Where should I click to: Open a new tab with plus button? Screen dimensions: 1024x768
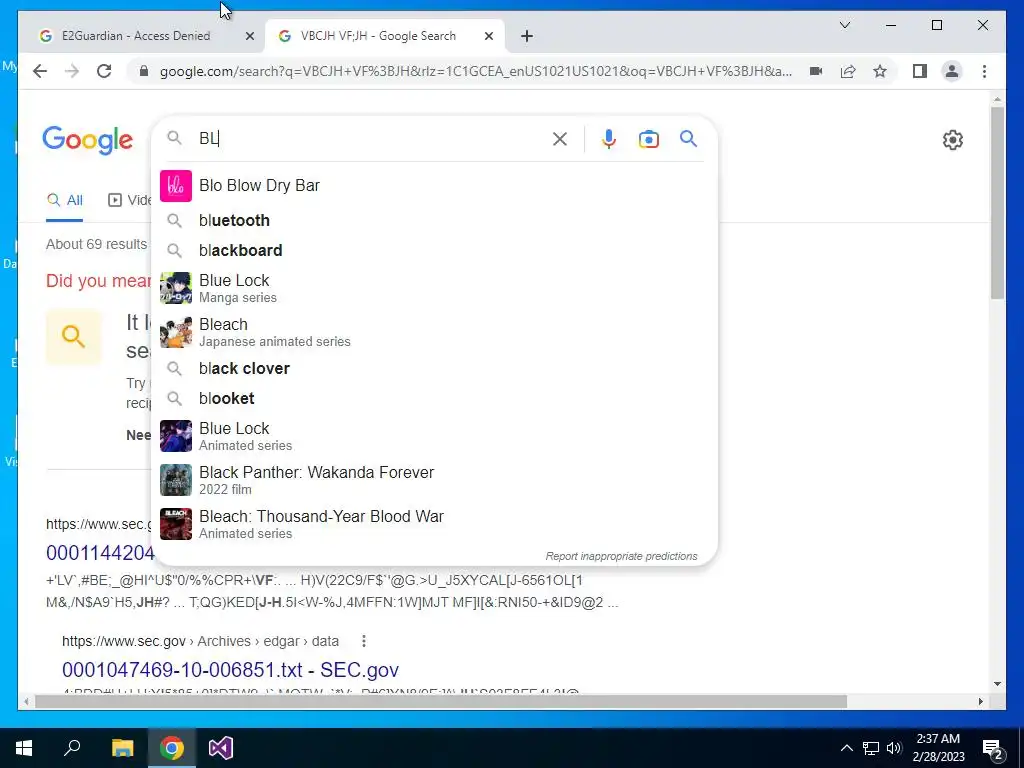click(x=527, y=37)
